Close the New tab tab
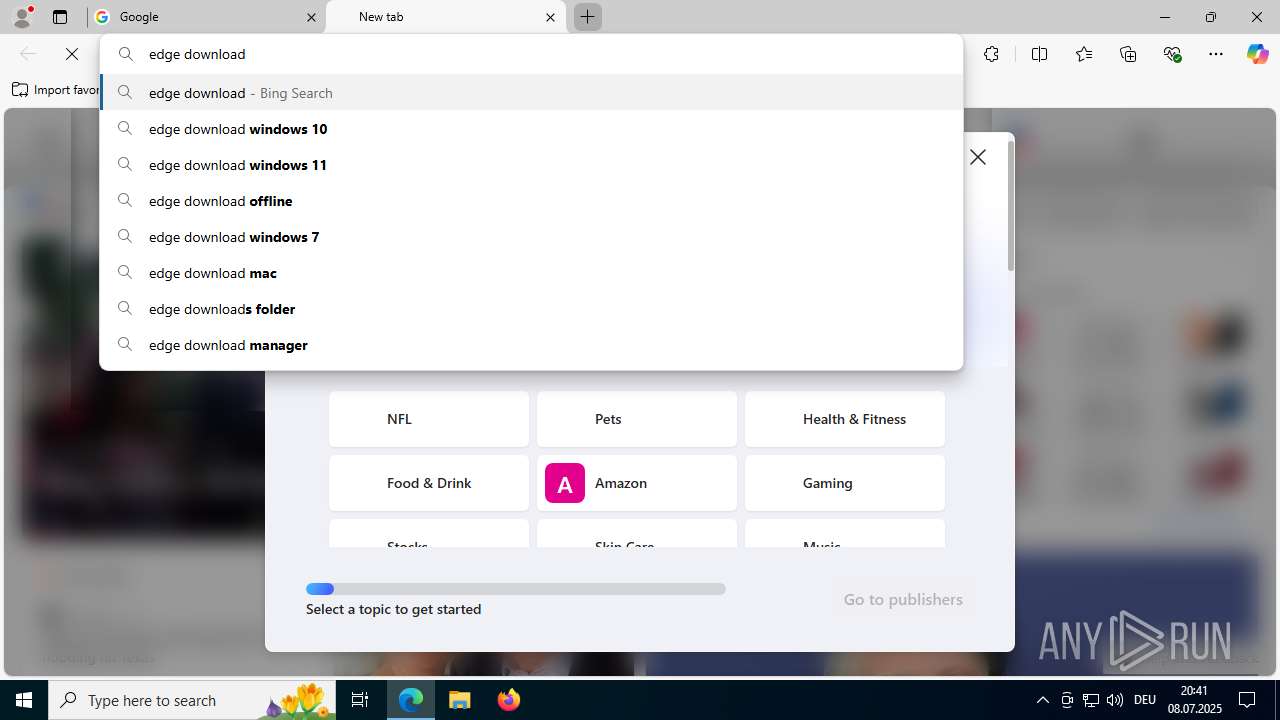The height and width of the screenshot is (720, 1280). click(x=550, y=17)
